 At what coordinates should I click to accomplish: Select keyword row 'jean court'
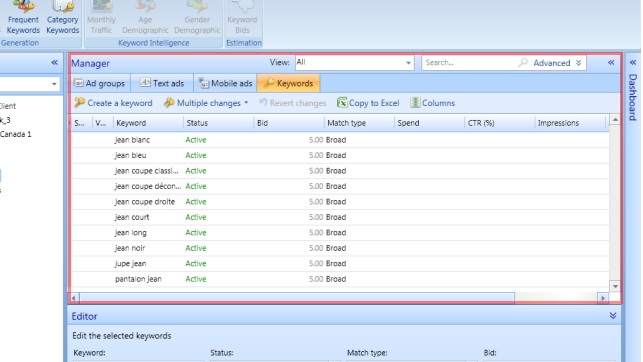[x=340, y=217]
